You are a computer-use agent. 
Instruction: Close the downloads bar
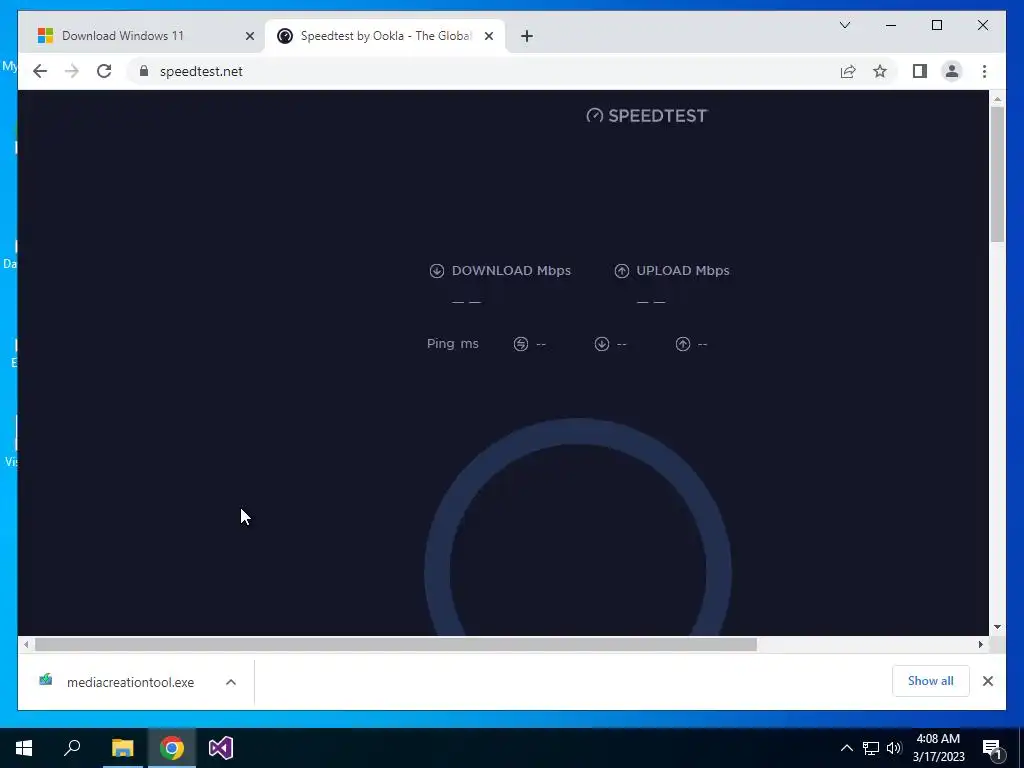(x=988, y=681)
